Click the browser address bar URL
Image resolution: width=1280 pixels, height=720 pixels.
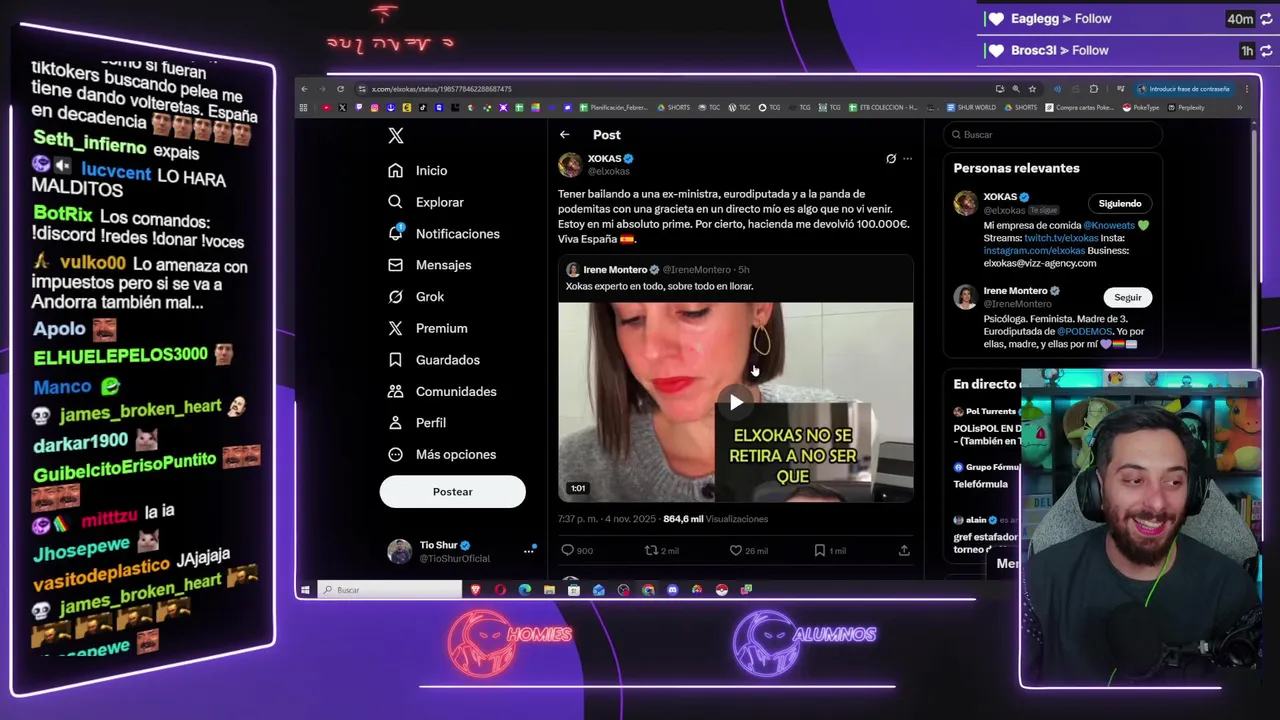pyautogui.click(x=441, y=89)
